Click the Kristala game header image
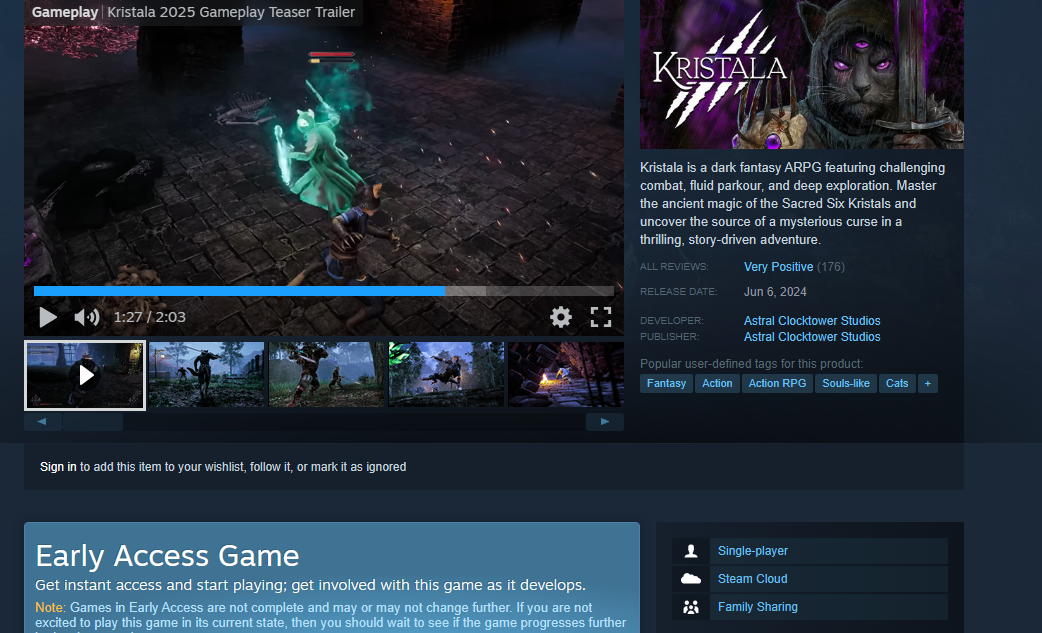This screenshot has width=1042, height=633. point(801,74)
